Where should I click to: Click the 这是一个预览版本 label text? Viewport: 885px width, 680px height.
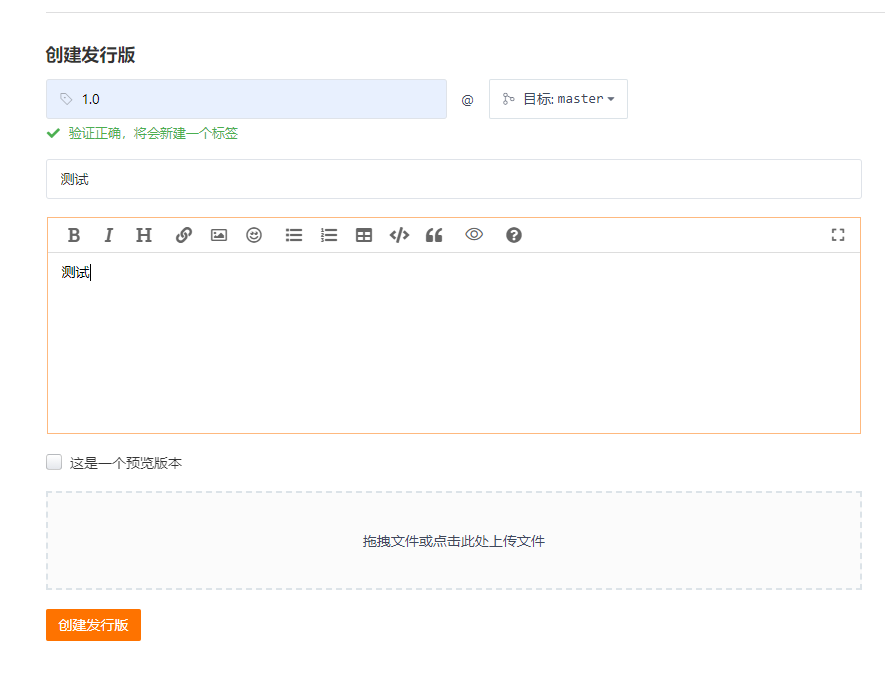(126, 463)
